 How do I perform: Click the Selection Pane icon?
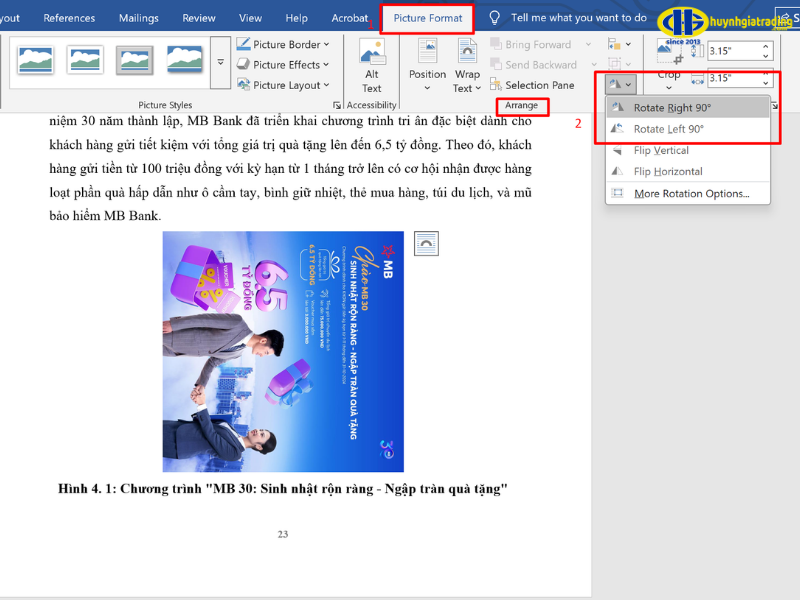coord(495,84)
